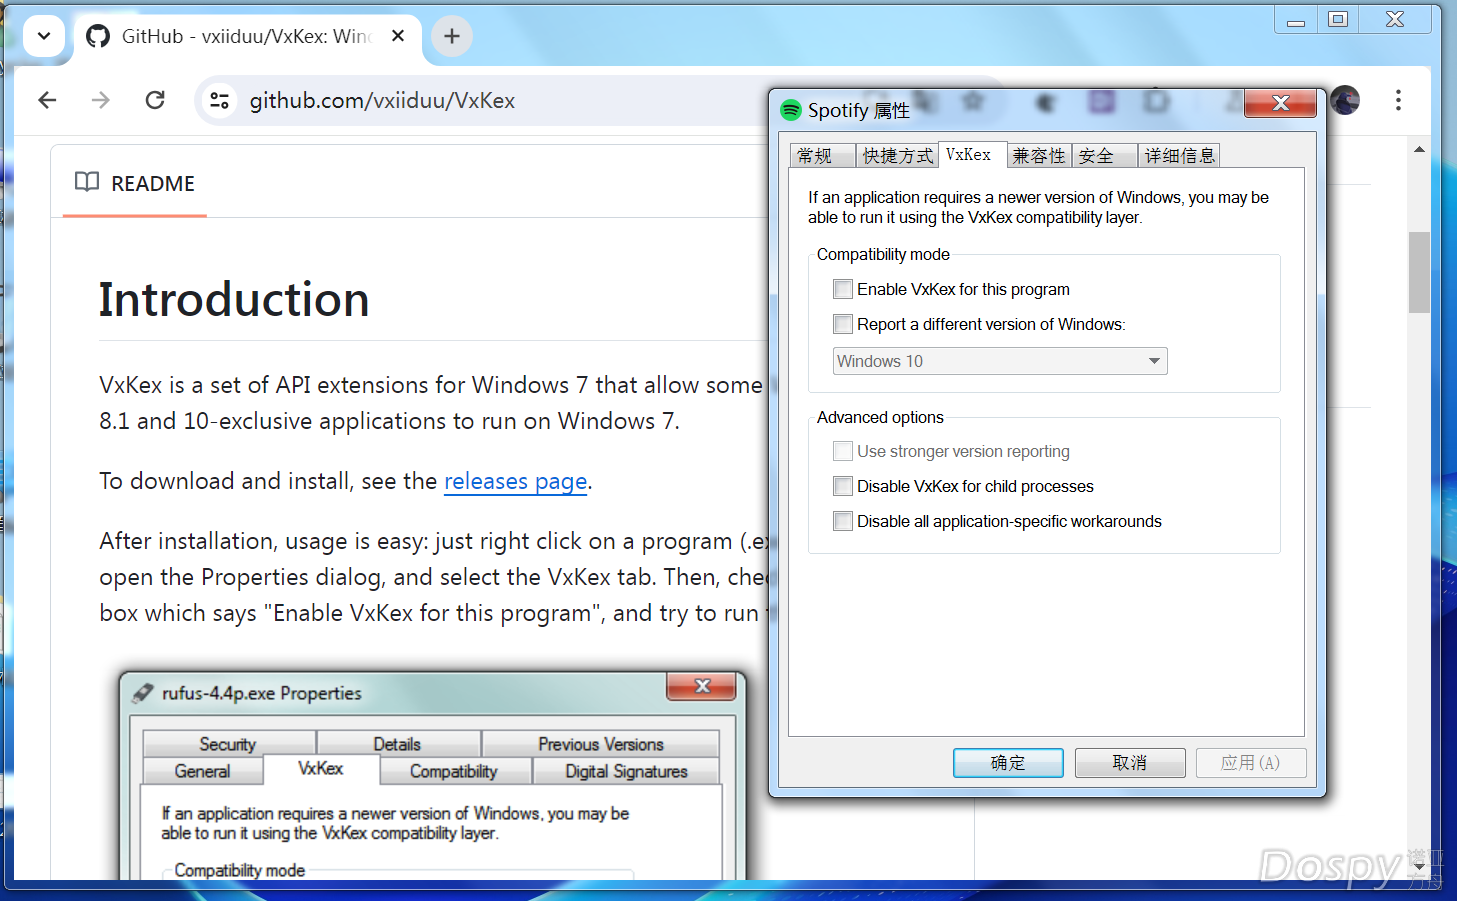The width and height of the screenshot is (1457, 901).
Task: Reload the GitHub page
Action: click(155, 100)
